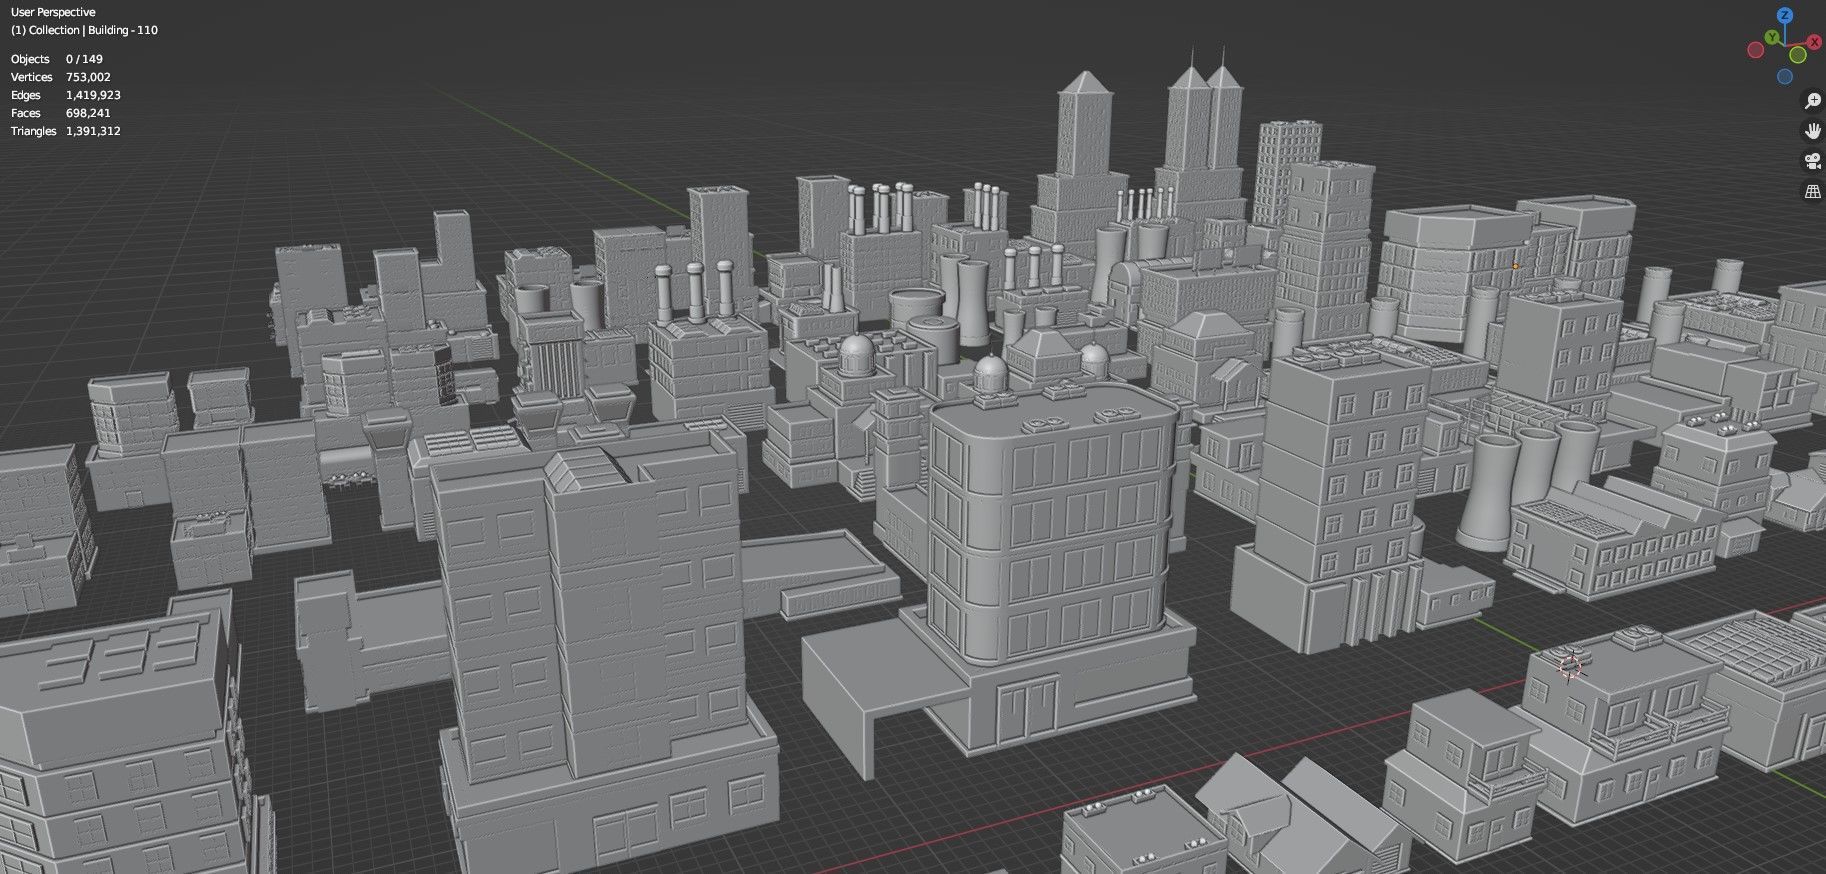Click the Faces '698,241' statistic
This screenshot has width=1826, height=874.
coord(88,113)
